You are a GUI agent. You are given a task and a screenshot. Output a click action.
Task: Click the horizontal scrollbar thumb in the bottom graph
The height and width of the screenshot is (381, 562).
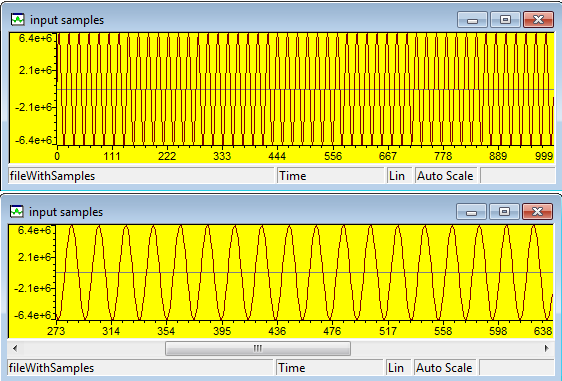tap(258, 348)
